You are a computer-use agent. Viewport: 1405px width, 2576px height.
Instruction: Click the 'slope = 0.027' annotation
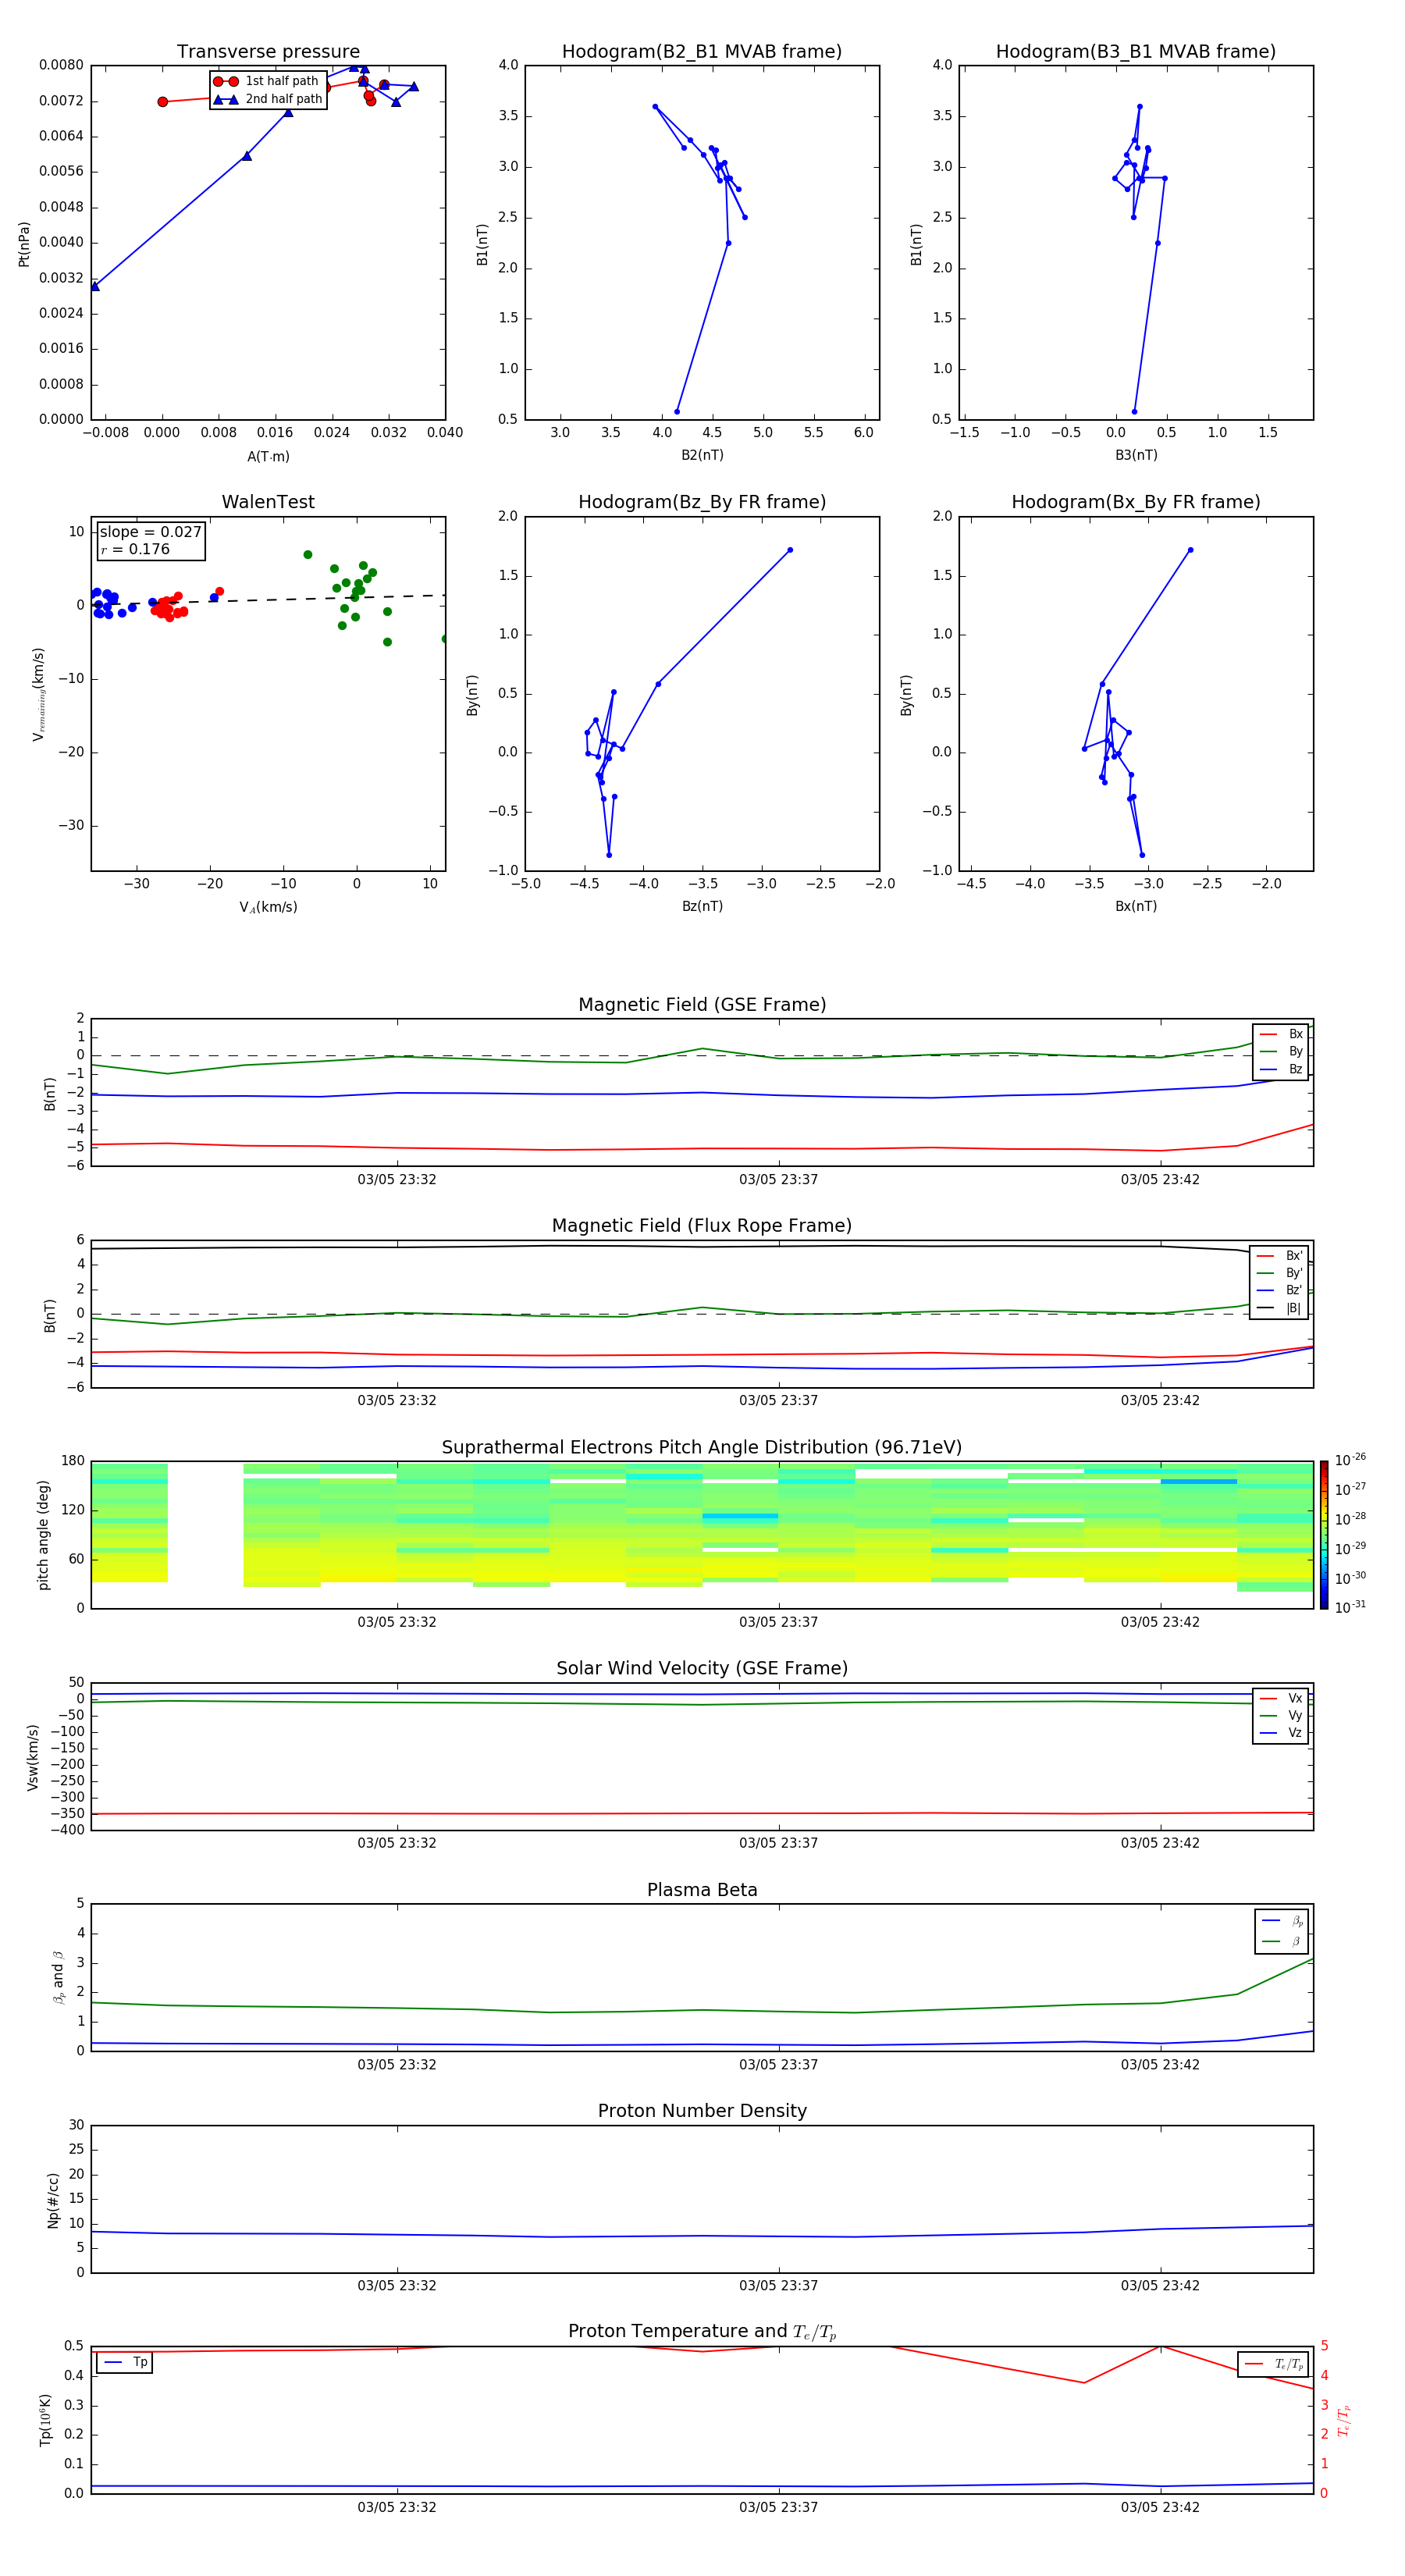(150, 532)
